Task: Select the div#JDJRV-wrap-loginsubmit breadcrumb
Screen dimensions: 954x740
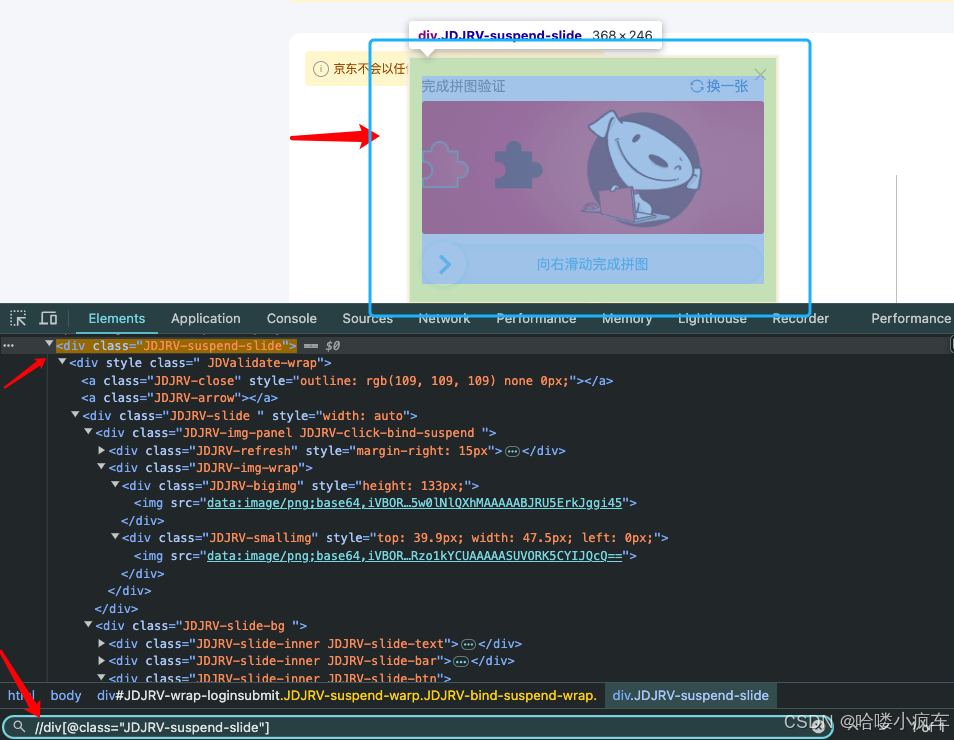Action: click(347, 695)
